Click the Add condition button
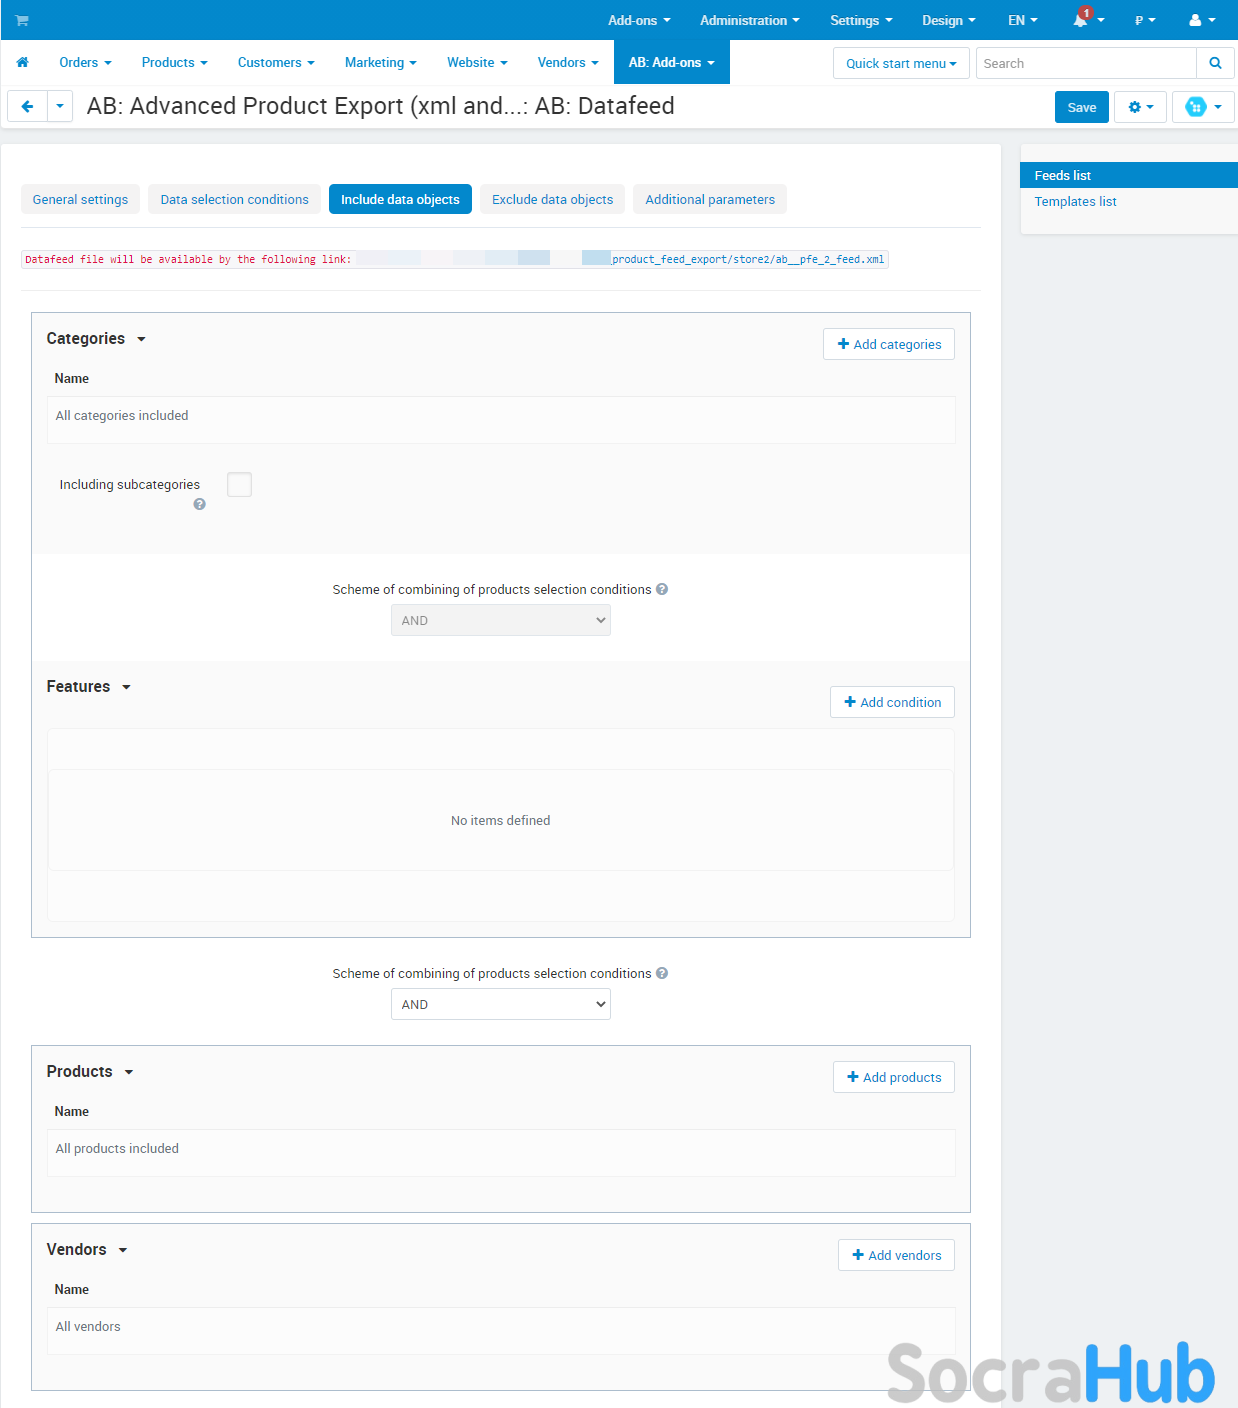1238x1408 pixels. tap(892, 702)
